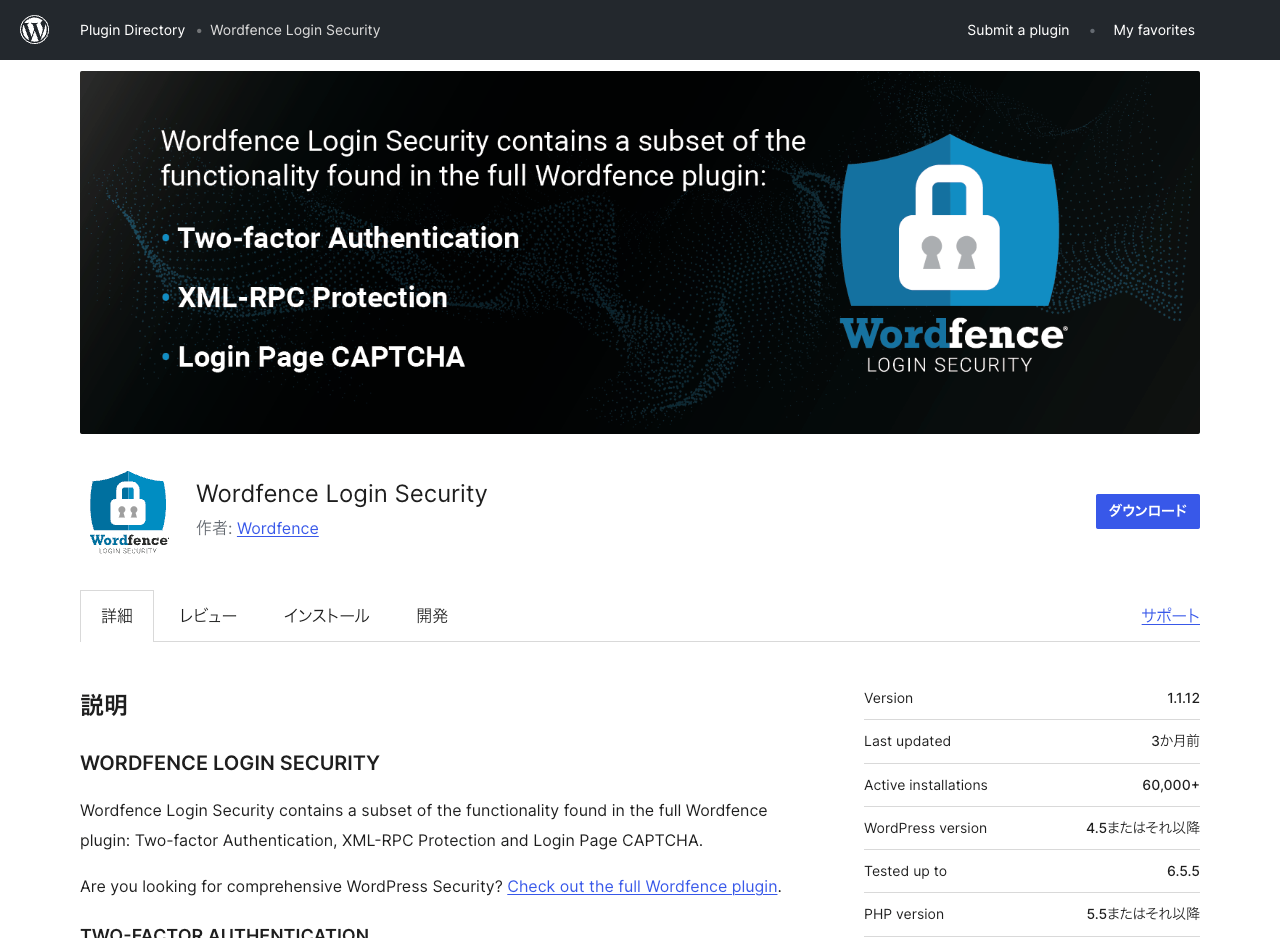Click the Last updated value 3か月前
This screenshot has width=1280, height=938.
click(x=1175, y=741)
